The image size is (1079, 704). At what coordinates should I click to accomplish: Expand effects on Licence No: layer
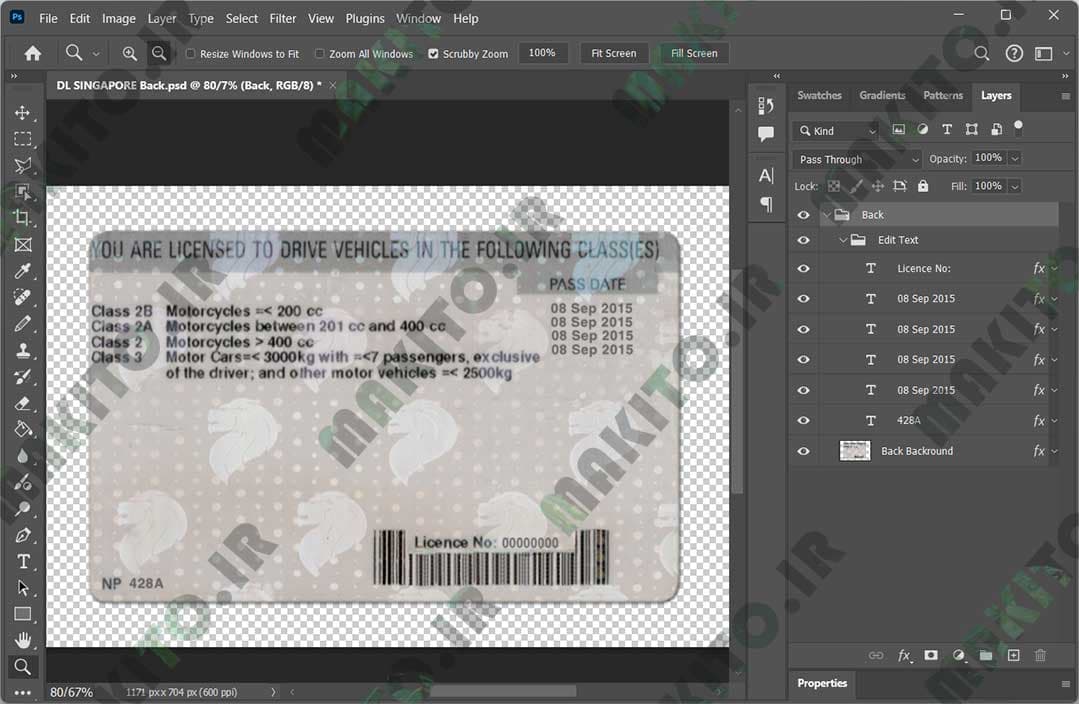[x=1054, y=268]
